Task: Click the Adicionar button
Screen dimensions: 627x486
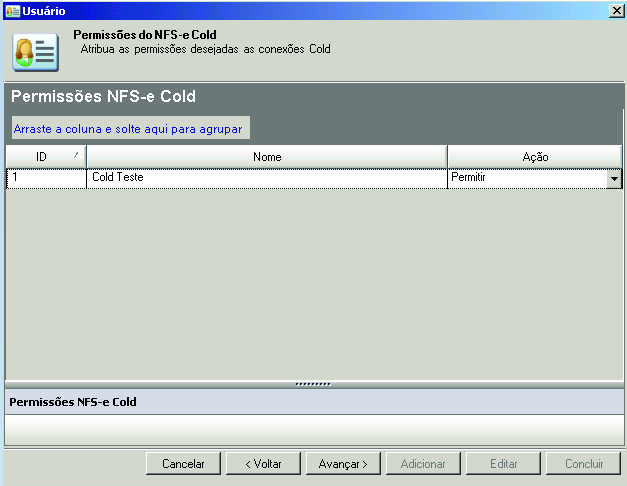Action: tap(423, 464)
